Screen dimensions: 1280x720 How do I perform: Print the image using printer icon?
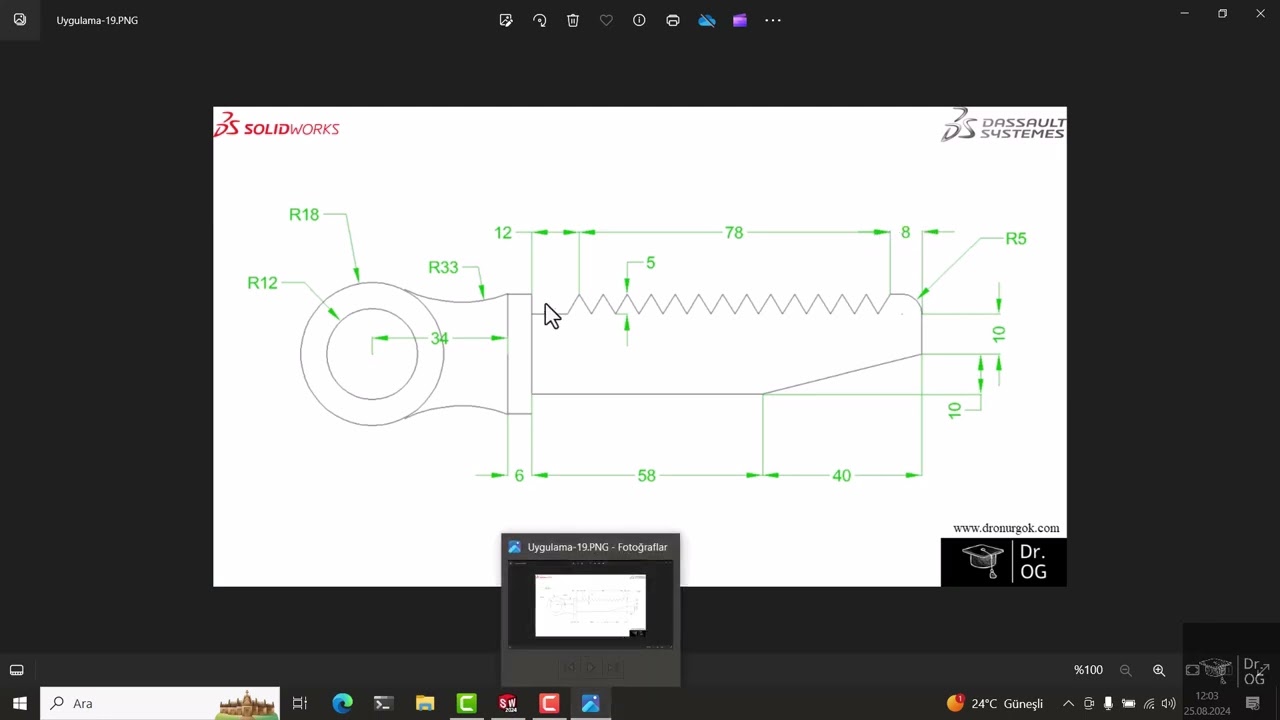[673, 20]
